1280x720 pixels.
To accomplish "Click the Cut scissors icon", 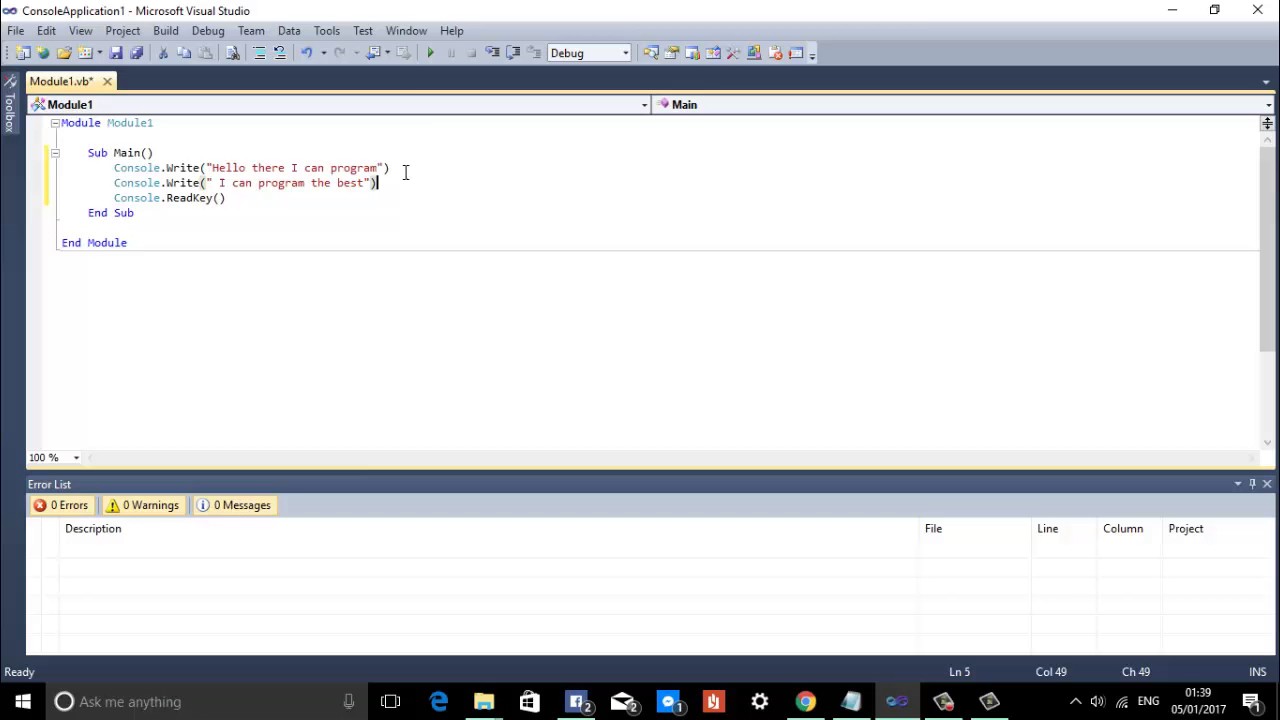I will pos(163,53).
